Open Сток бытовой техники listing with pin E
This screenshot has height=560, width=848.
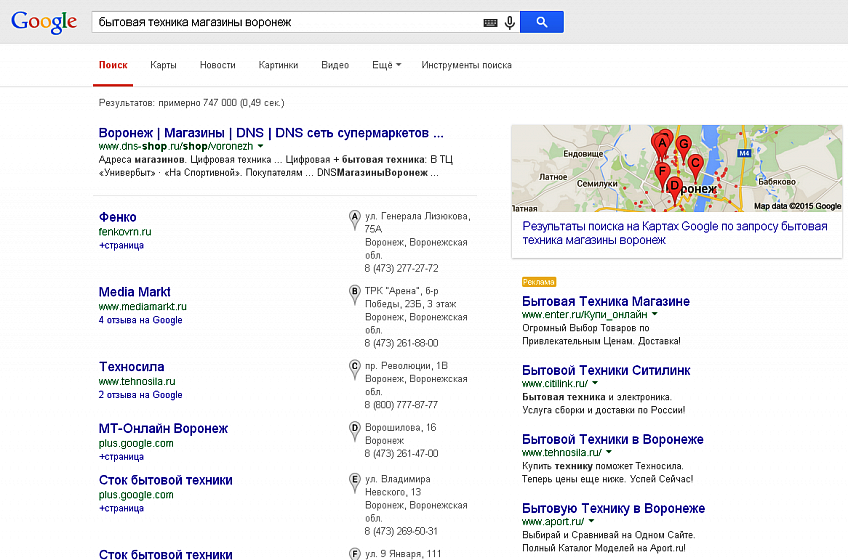pyautogui.click(x=165, y=480)
